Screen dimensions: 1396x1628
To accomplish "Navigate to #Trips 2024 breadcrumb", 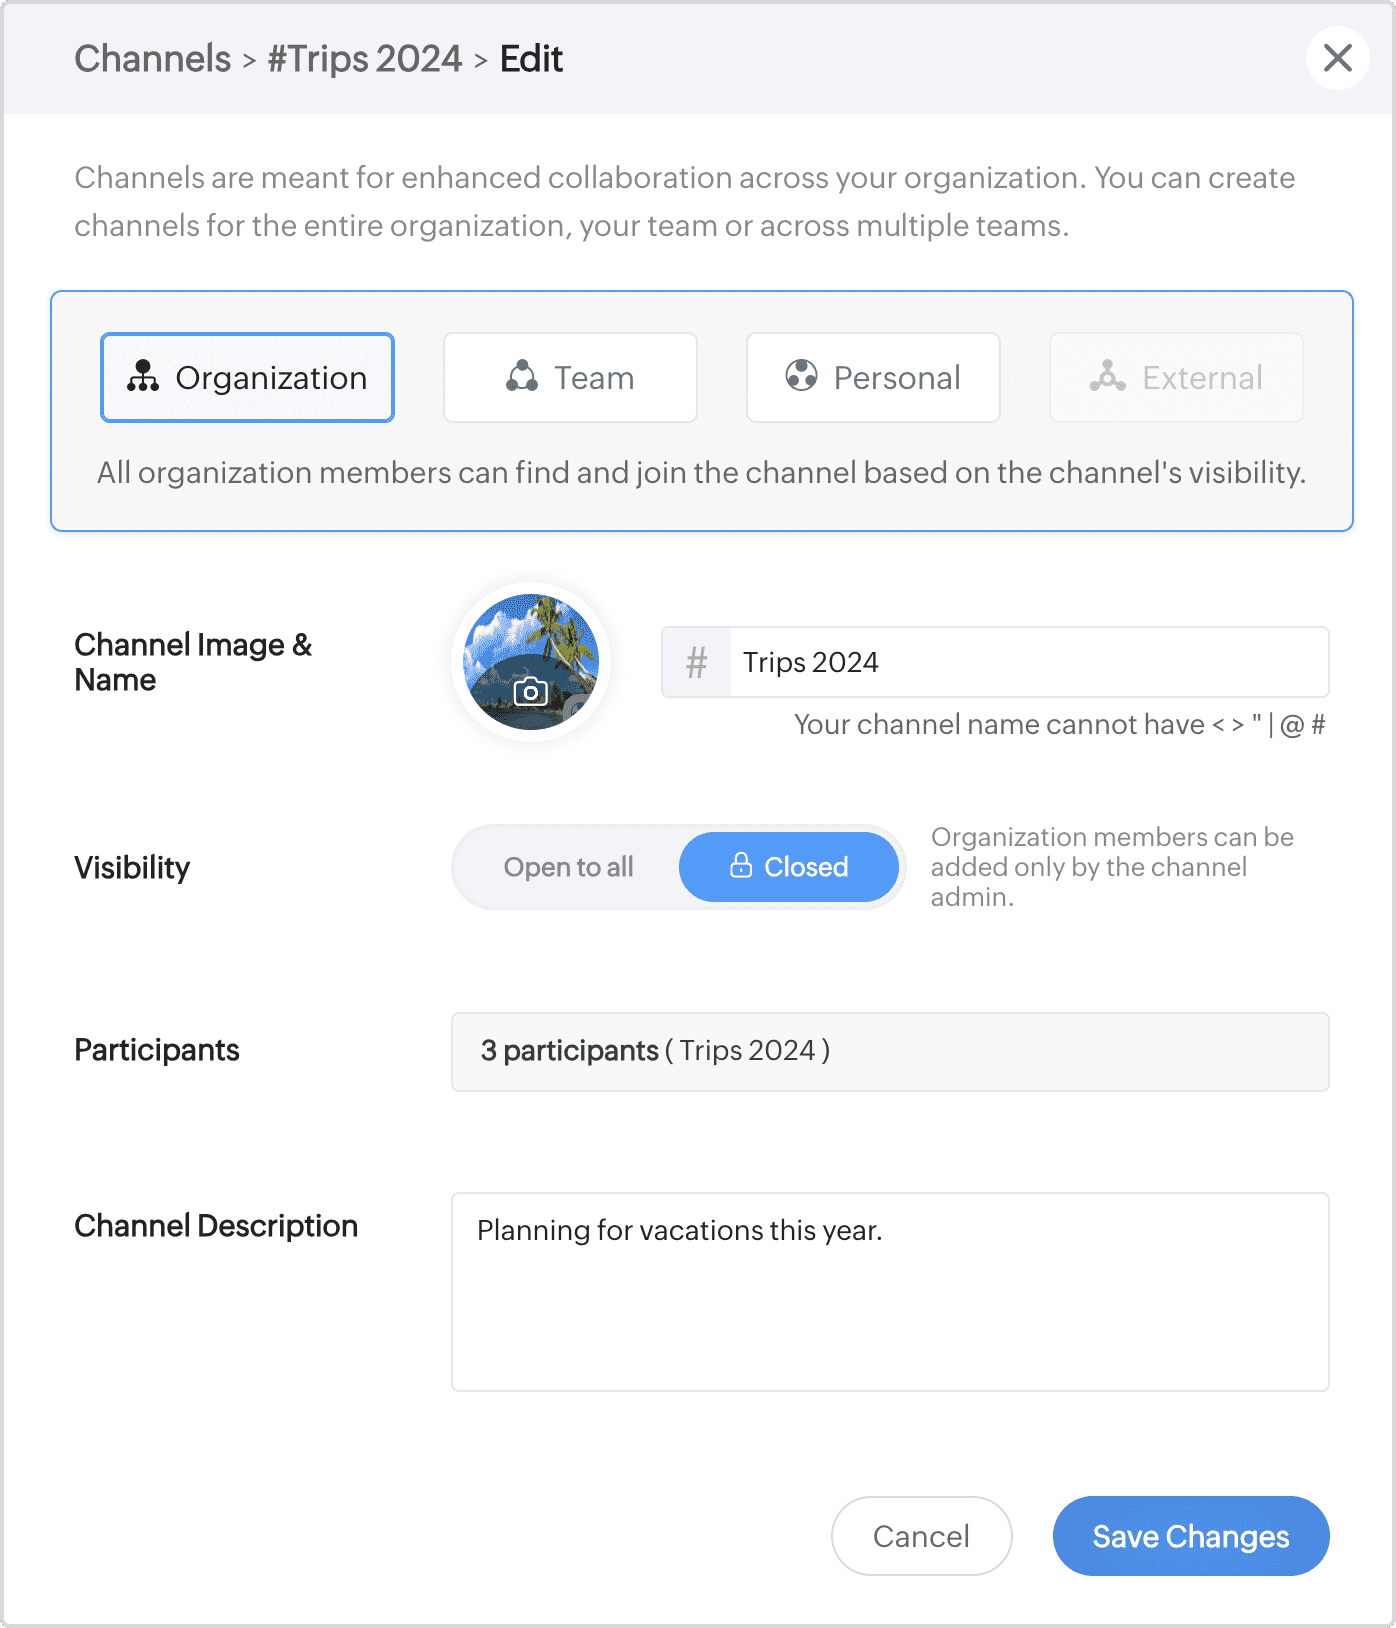I will point(365,59).
